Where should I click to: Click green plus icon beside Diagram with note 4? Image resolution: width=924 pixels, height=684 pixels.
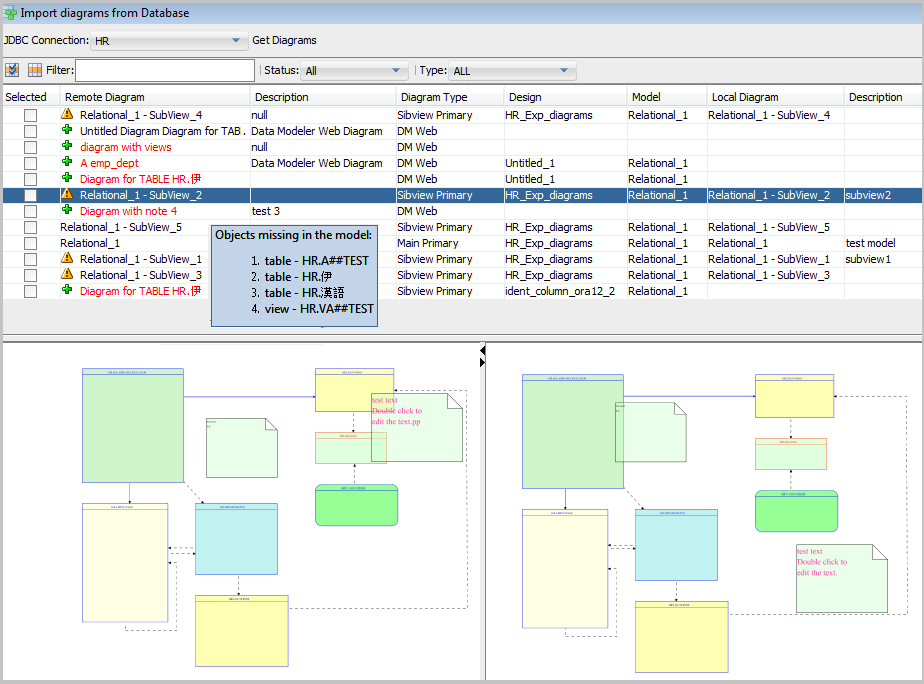(x=67, y=211)
